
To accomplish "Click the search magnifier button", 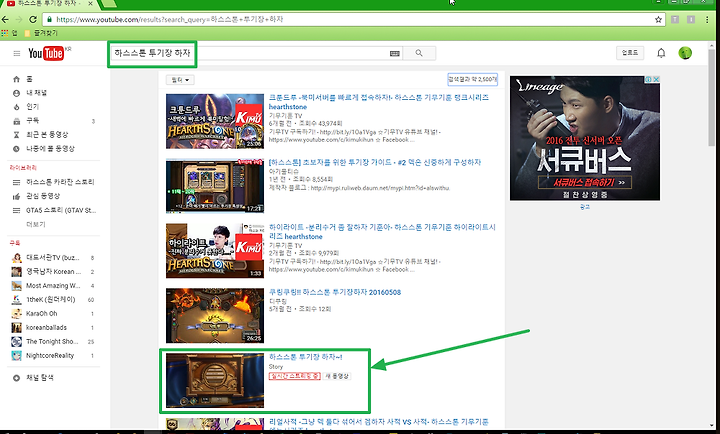I will (x=419, y=53).
